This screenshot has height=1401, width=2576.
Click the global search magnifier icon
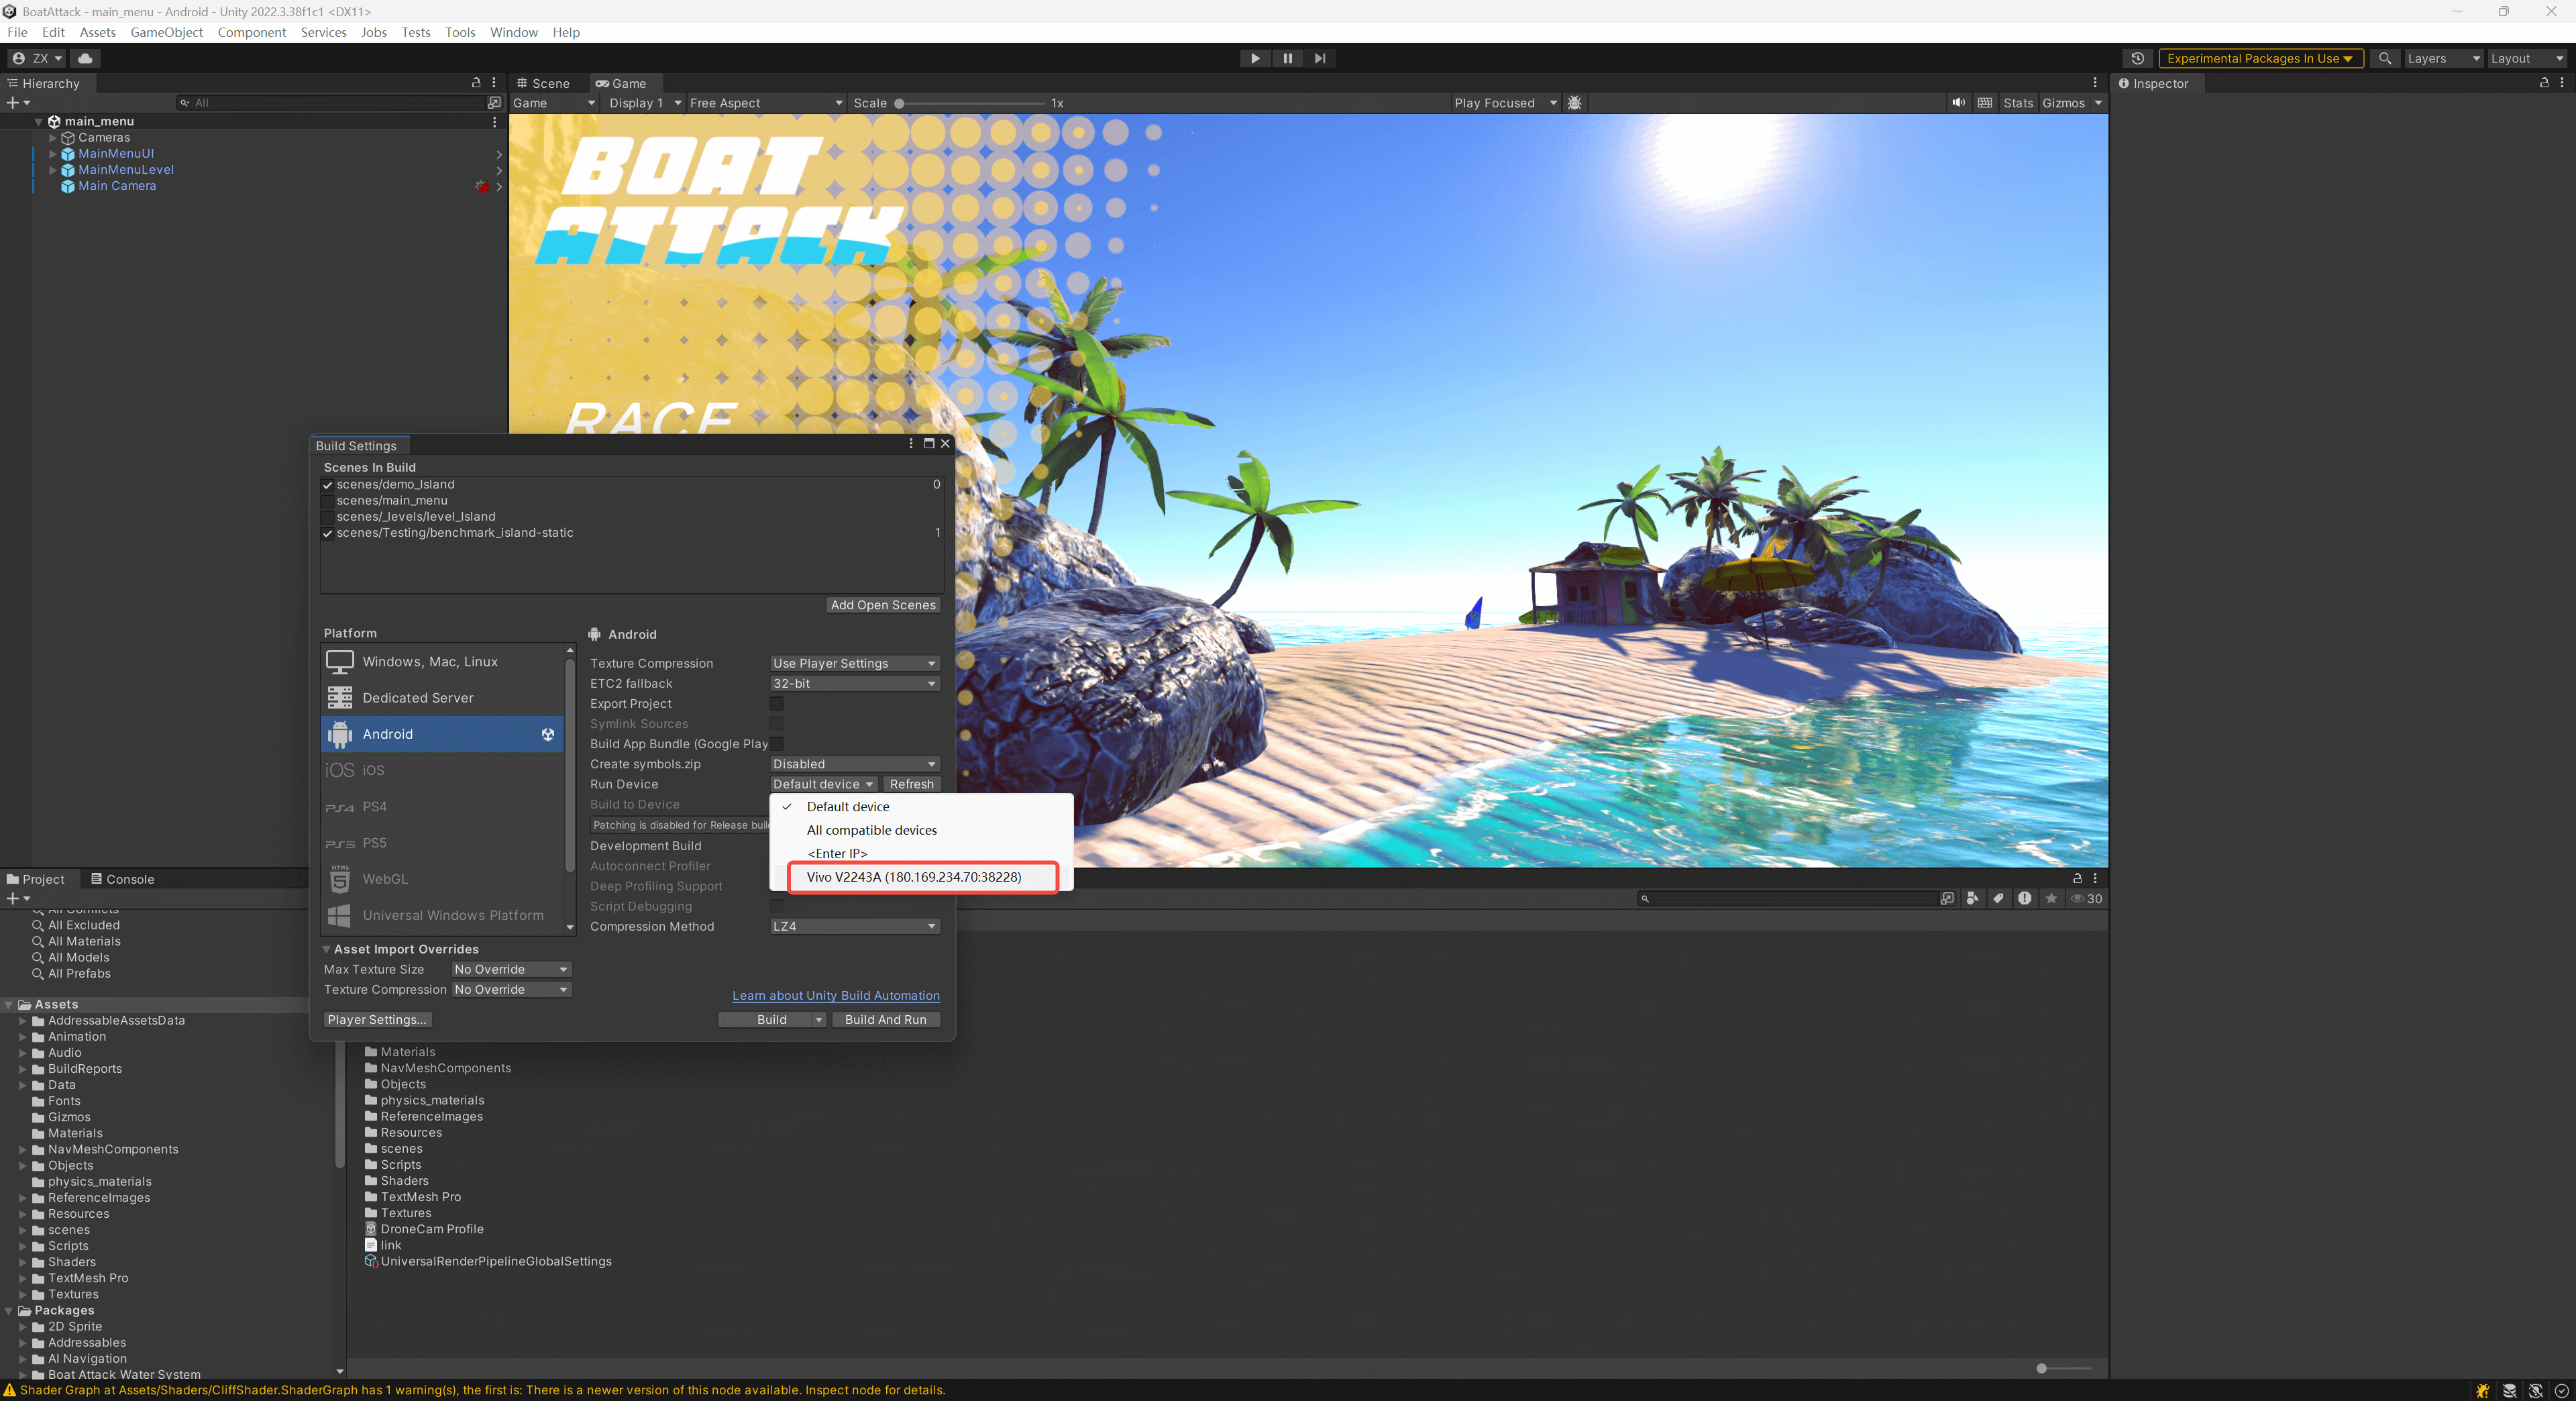tap(2385, 58)
